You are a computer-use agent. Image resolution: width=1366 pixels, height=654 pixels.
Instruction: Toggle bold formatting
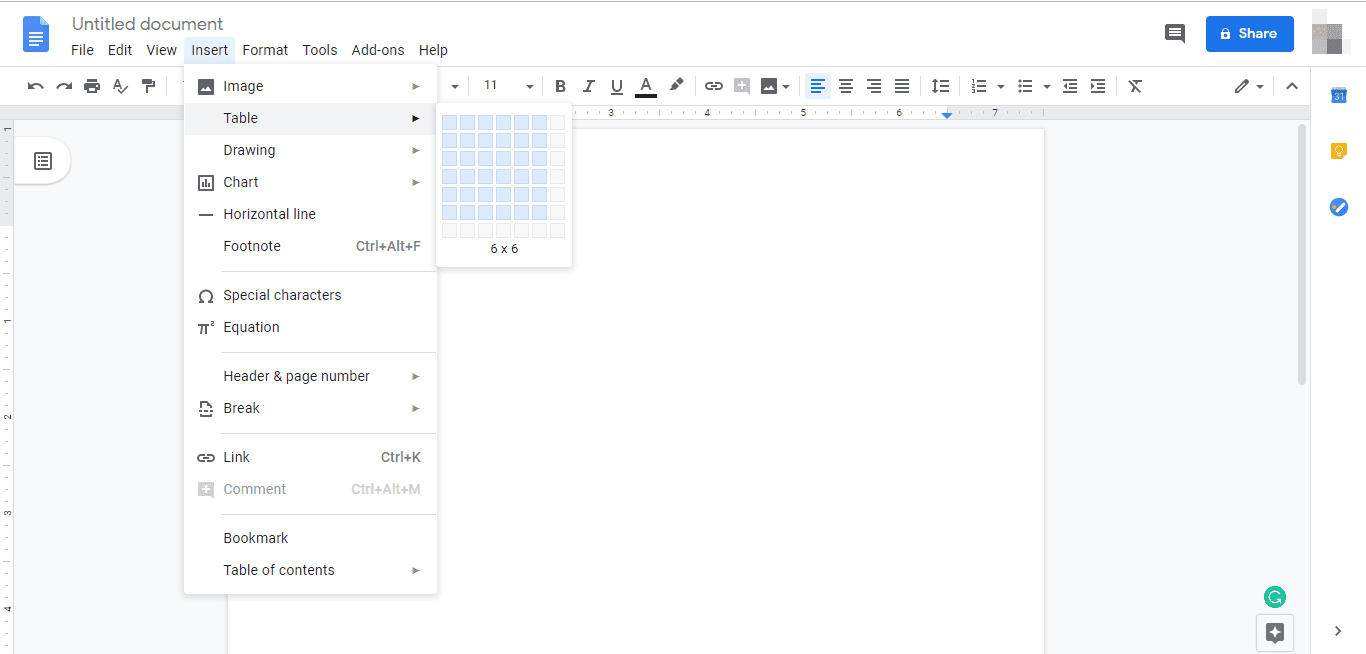point(560,86)
